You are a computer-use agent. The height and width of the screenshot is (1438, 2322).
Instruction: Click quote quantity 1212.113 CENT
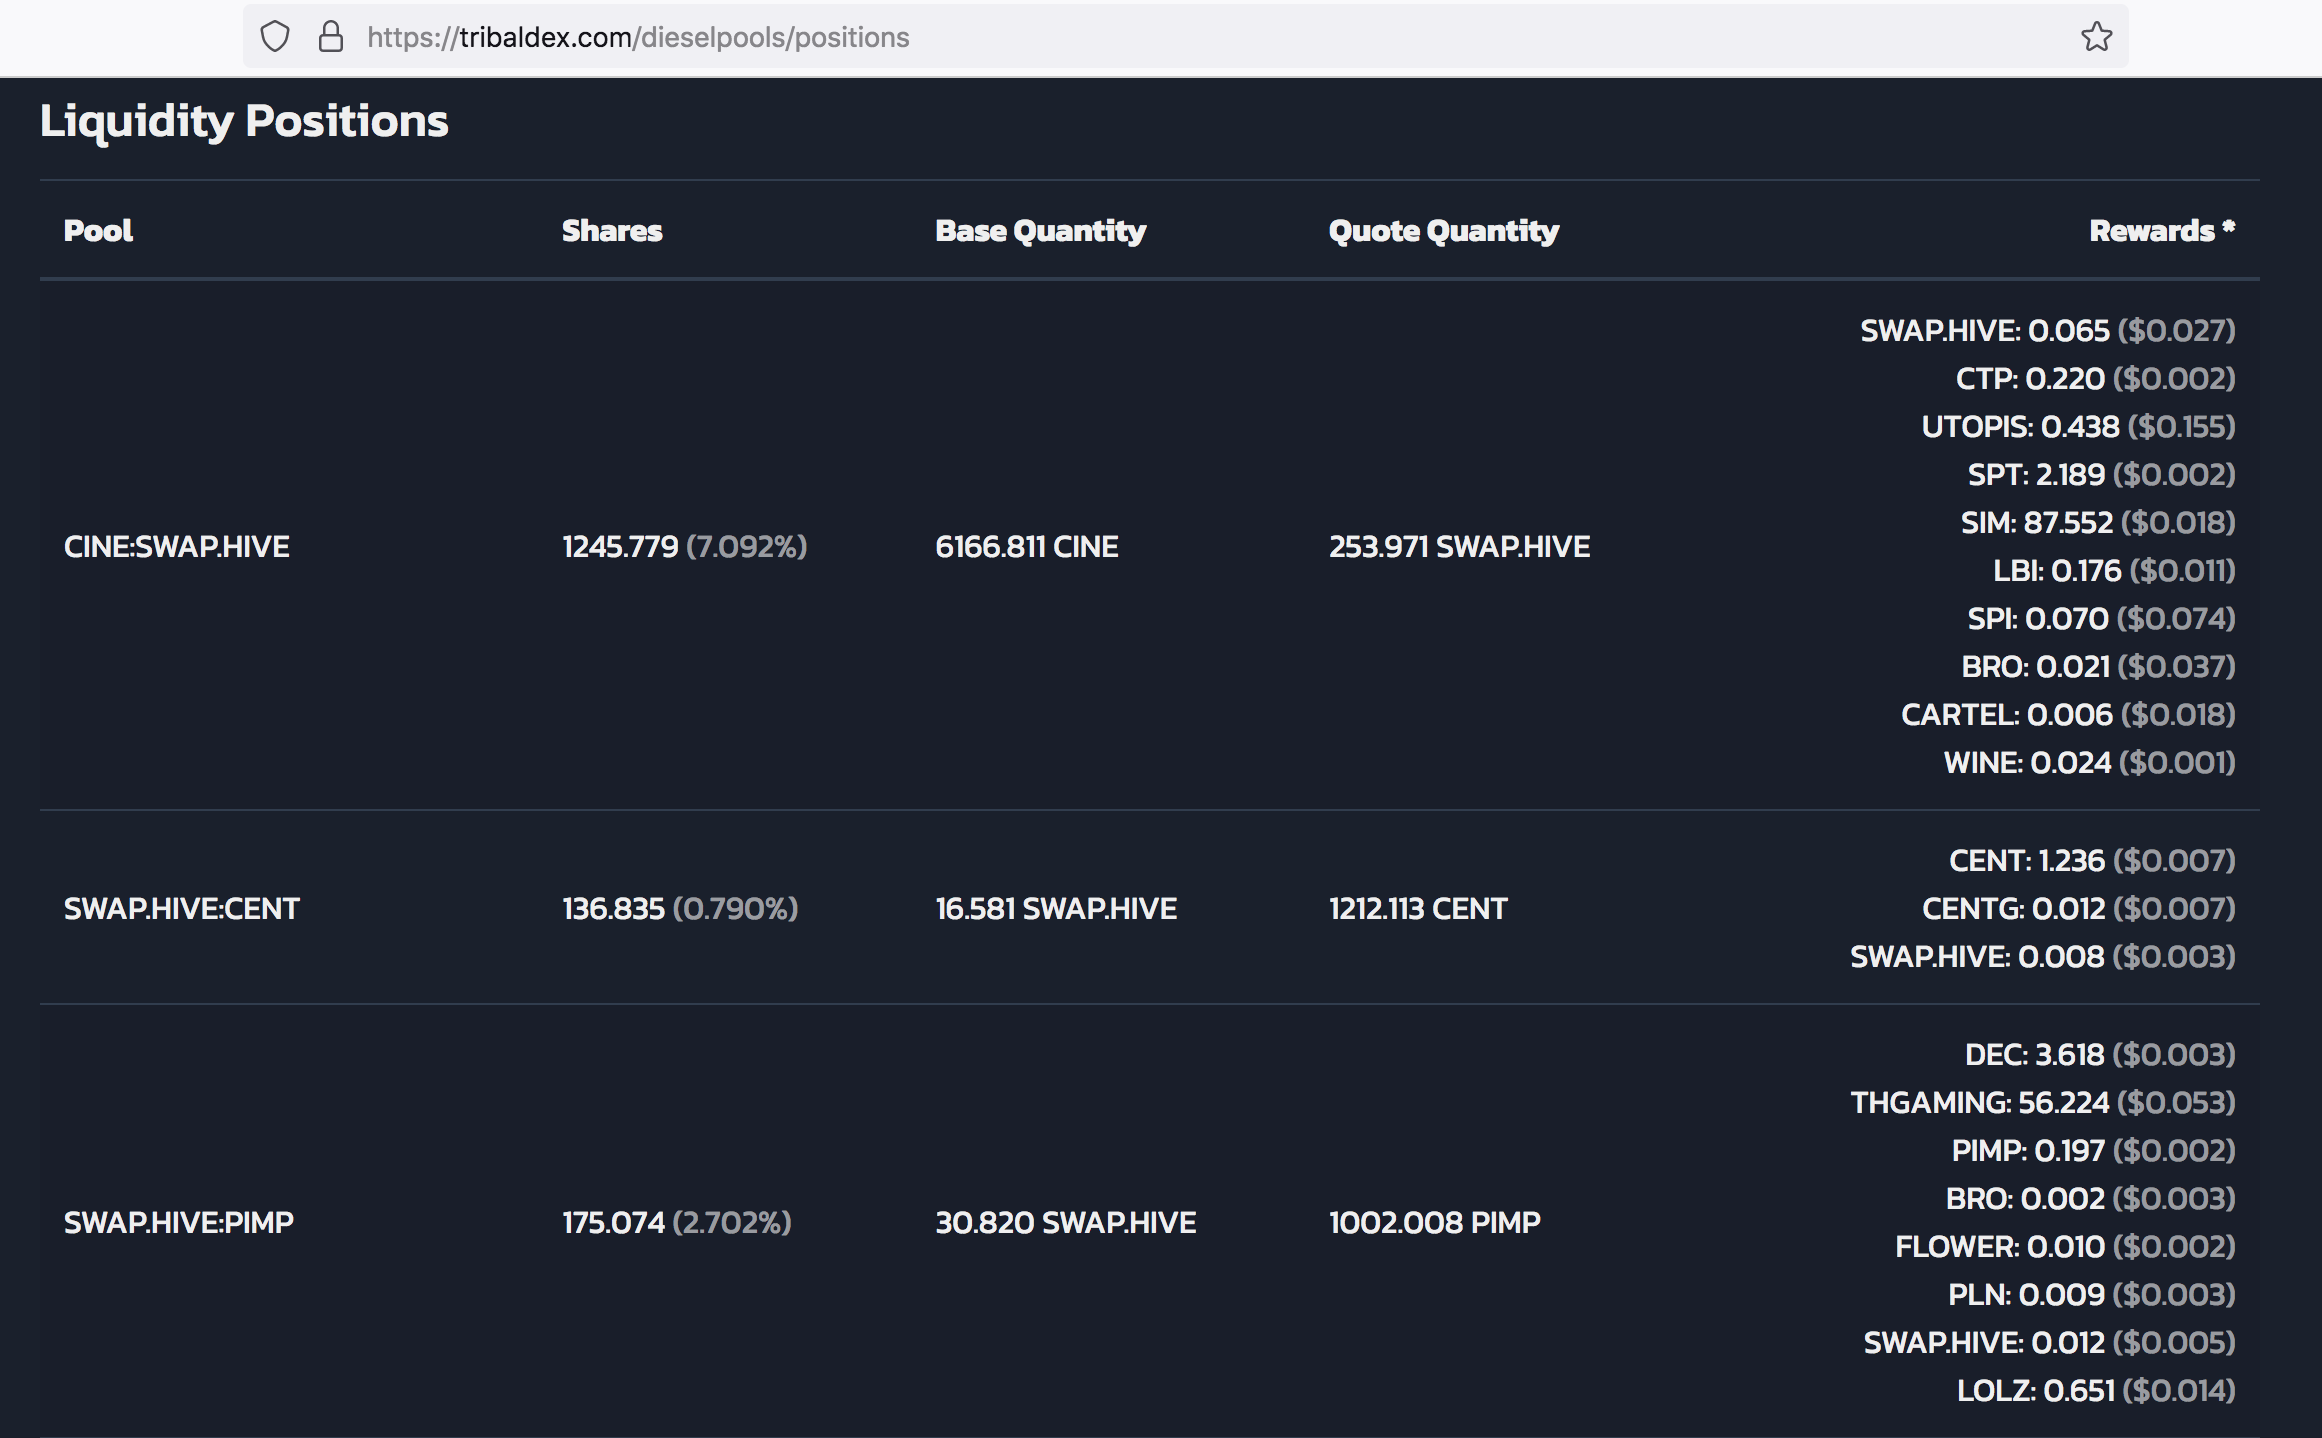click(1418, 909)
